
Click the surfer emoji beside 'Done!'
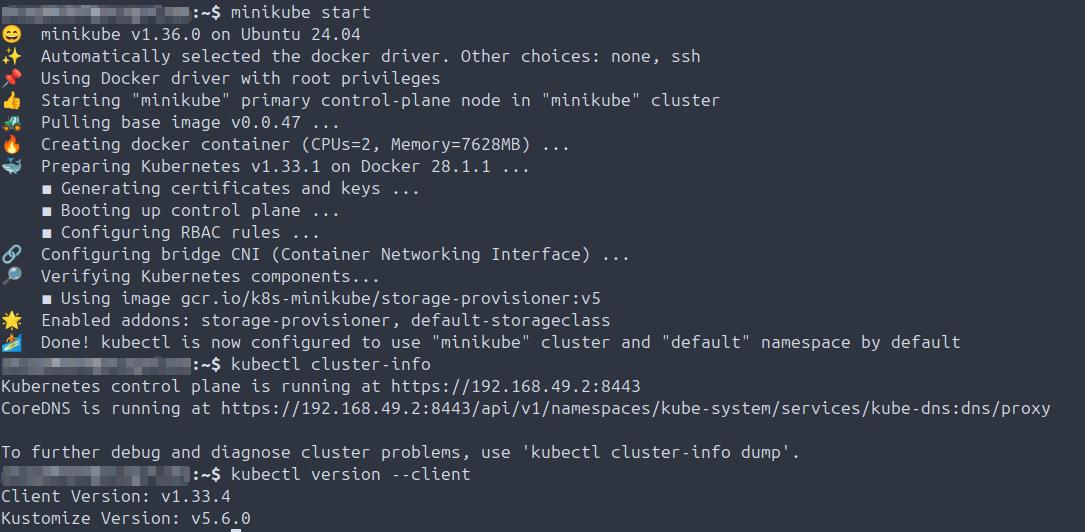click(x=11, y=343)
